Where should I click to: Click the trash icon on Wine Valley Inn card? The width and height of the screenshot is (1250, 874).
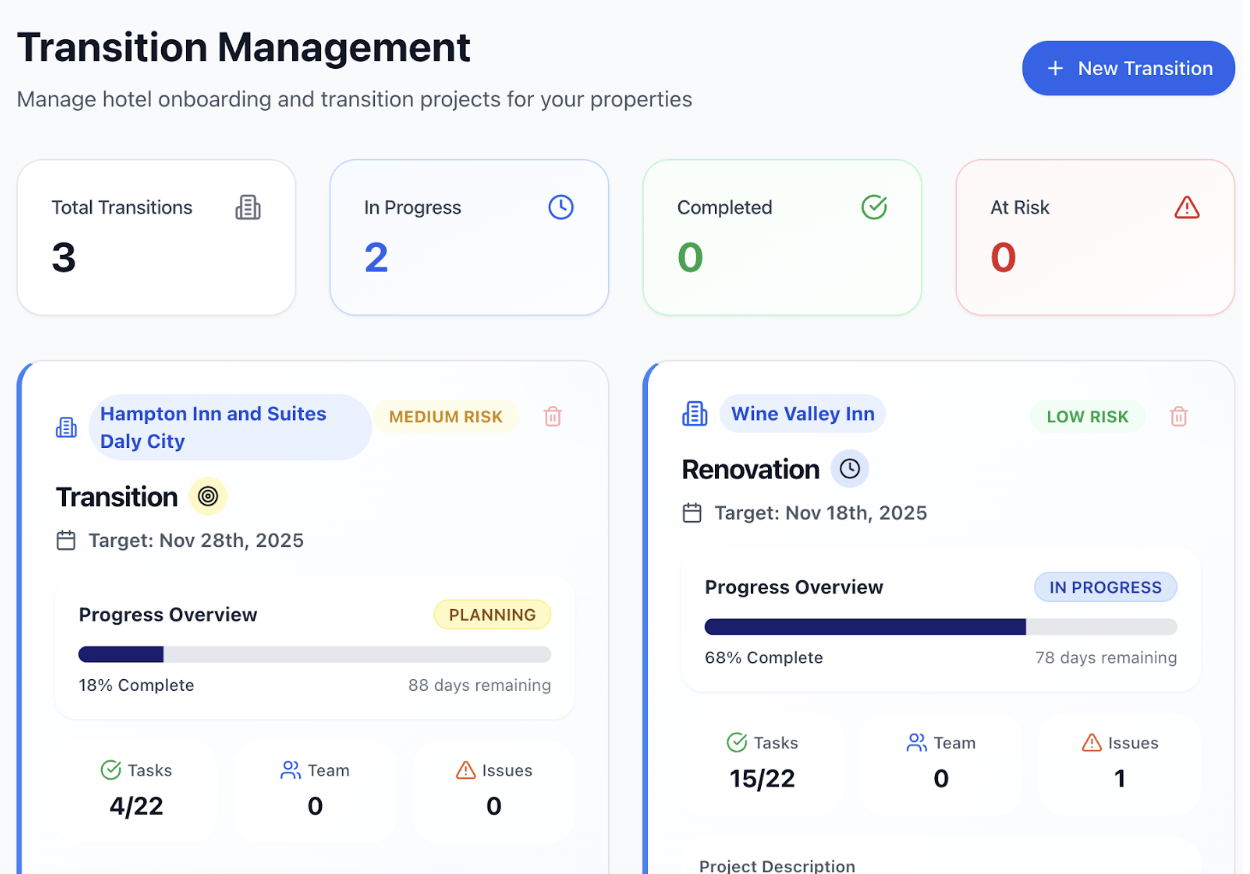1178,416
